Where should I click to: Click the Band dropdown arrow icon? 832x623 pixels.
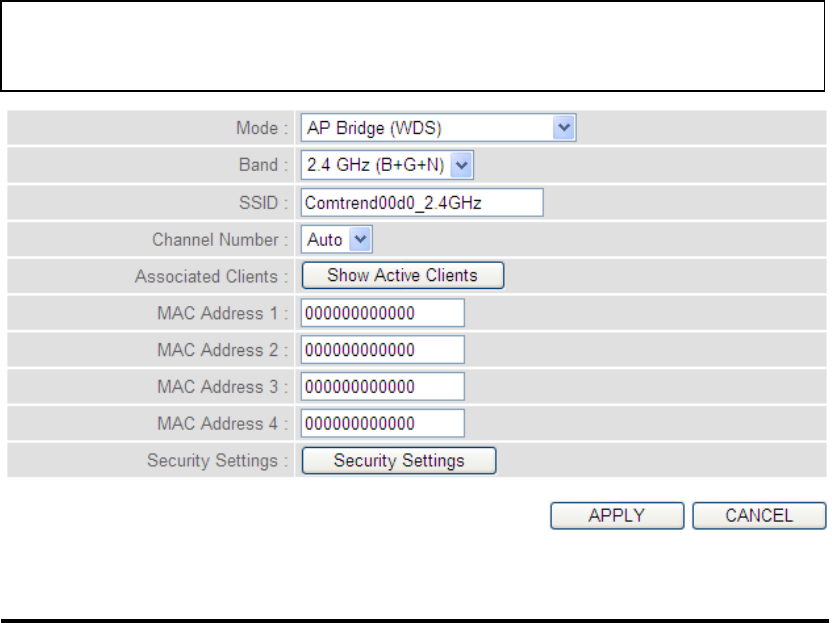click(462, 165)
